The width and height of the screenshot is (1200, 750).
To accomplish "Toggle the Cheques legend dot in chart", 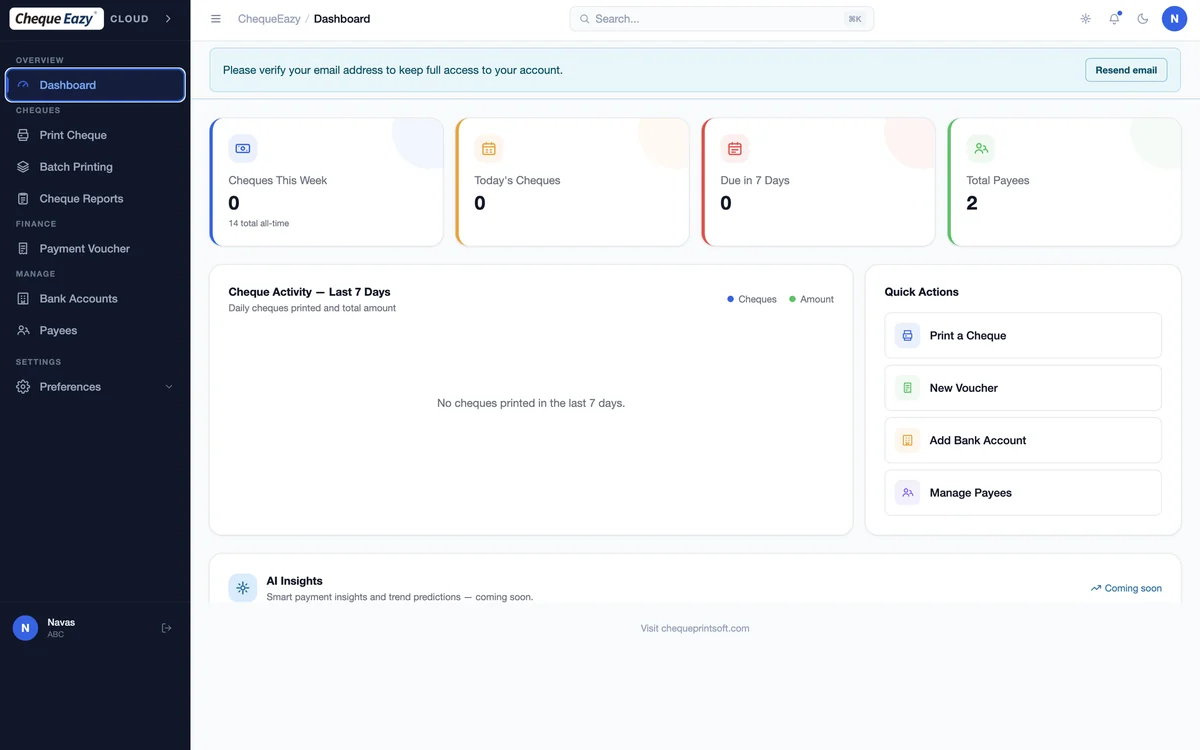I will [x=731, y=299].
